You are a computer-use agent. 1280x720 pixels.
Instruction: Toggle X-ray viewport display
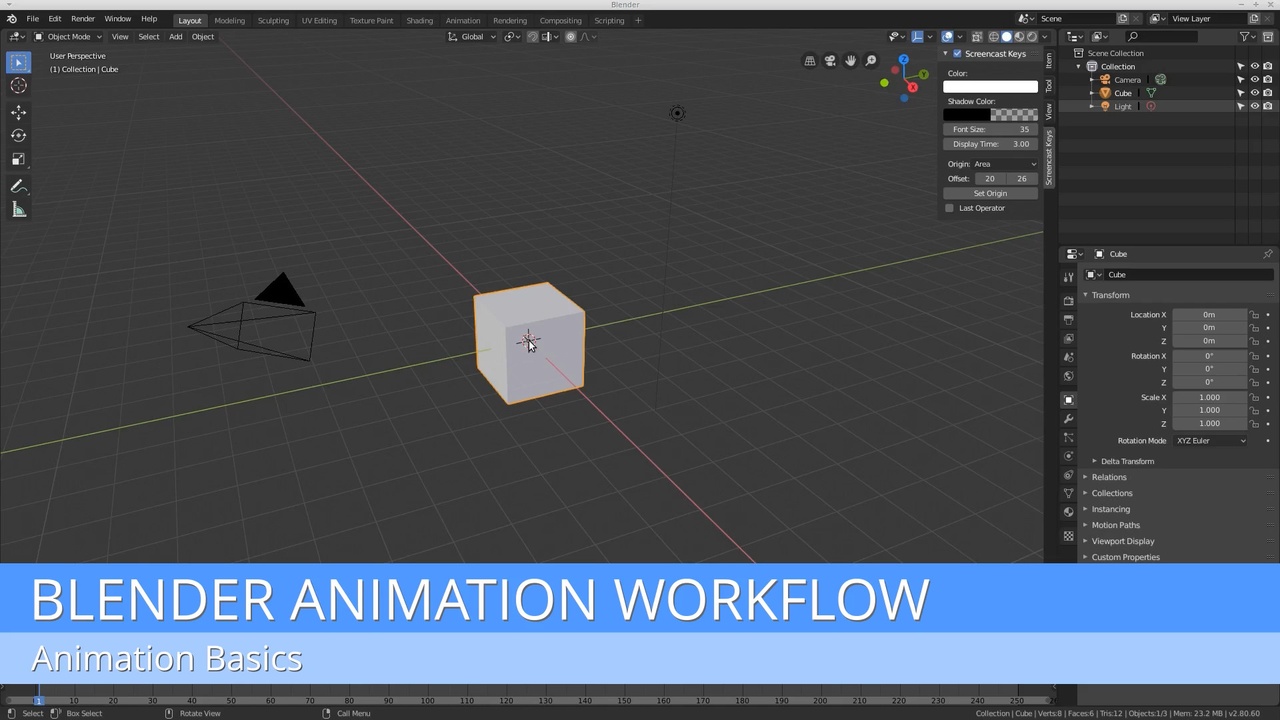[x=977, y=37]
